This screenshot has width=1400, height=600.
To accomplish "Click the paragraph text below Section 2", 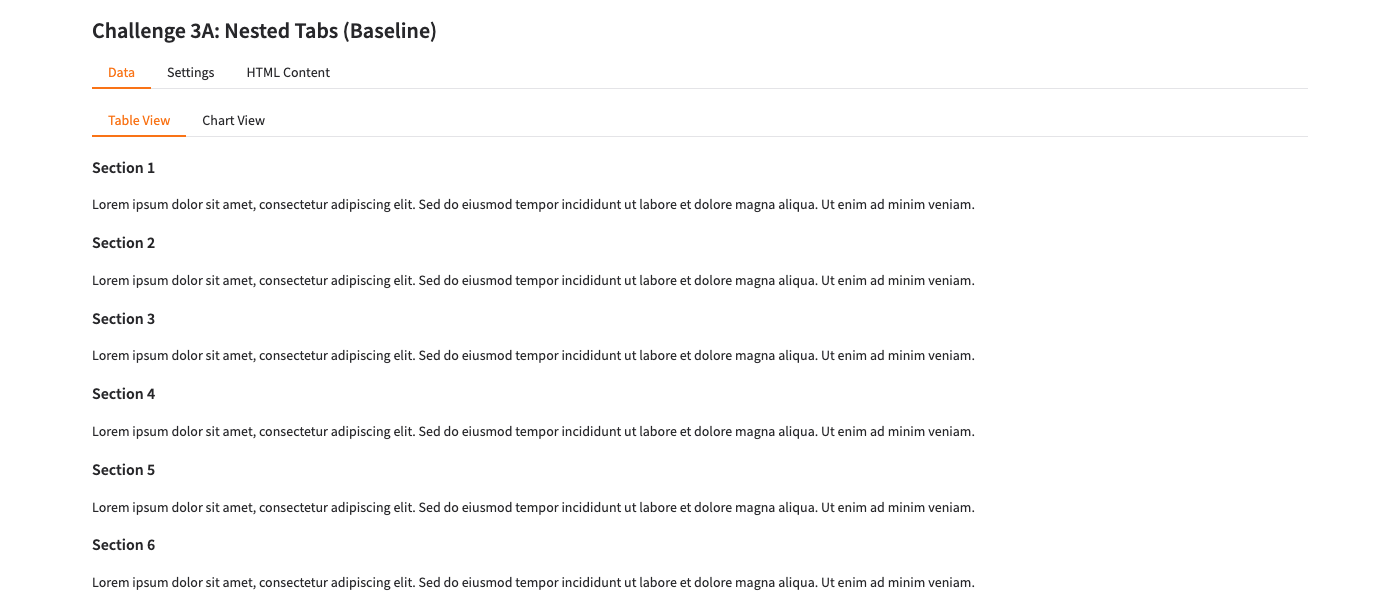I will (x=533, y=280).
